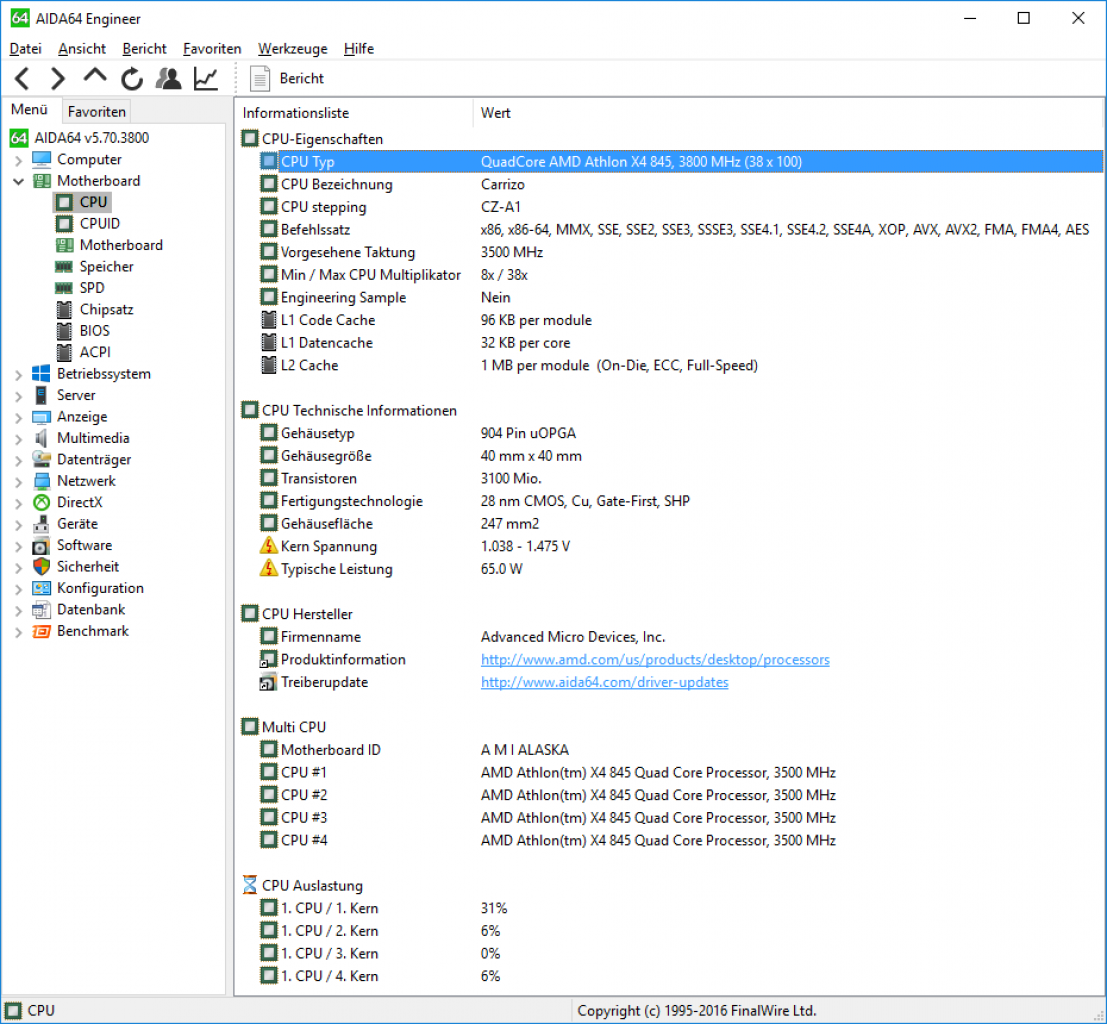Expand the Betriebssystem node

pos(18,374)
